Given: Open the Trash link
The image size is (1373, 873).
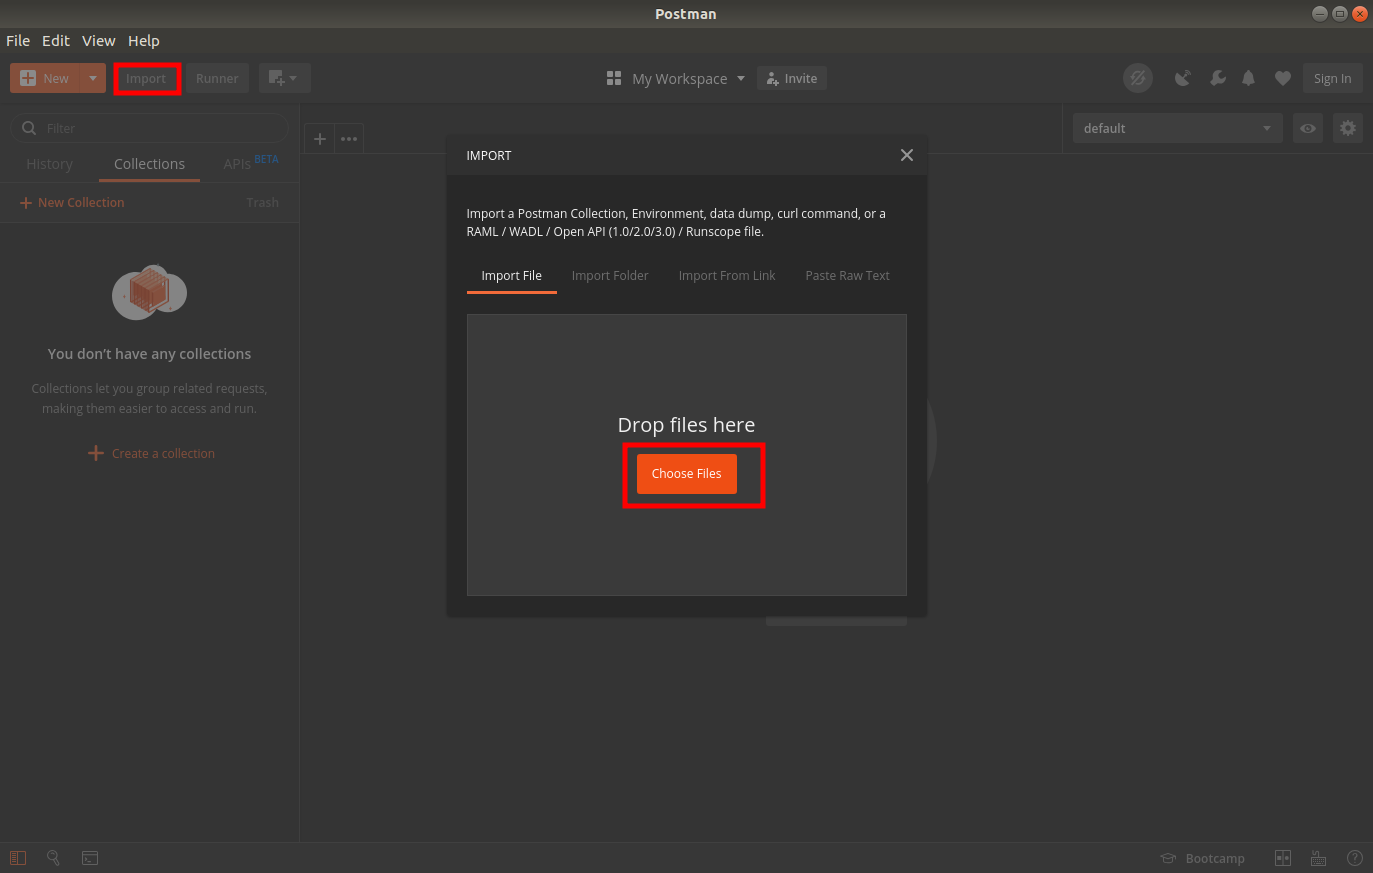Looking at the screenshot, I should tap(263, 202).
